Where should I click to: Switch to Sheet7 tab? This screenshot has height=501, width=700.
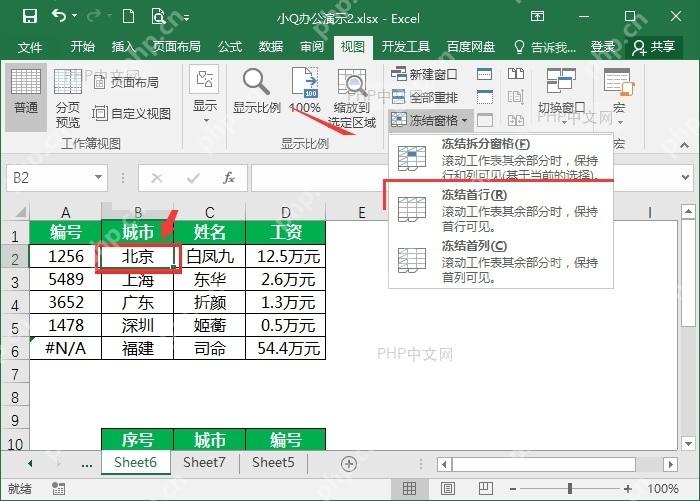click(x=204, y=463)
